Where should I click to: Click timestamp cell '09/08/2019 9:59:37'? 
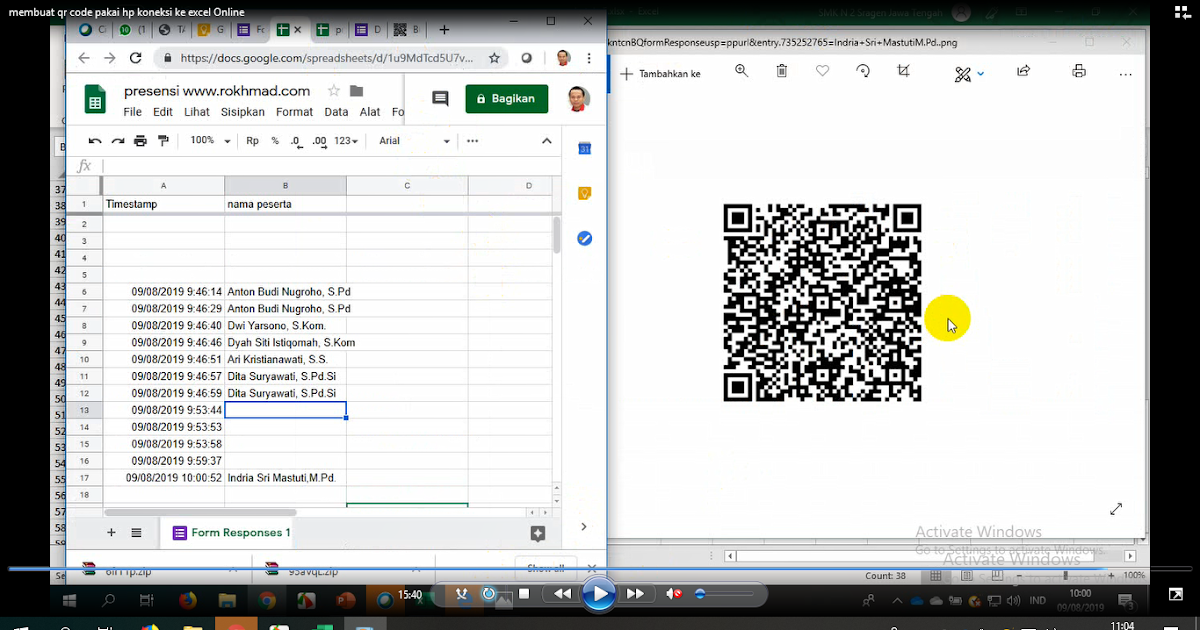163,461
